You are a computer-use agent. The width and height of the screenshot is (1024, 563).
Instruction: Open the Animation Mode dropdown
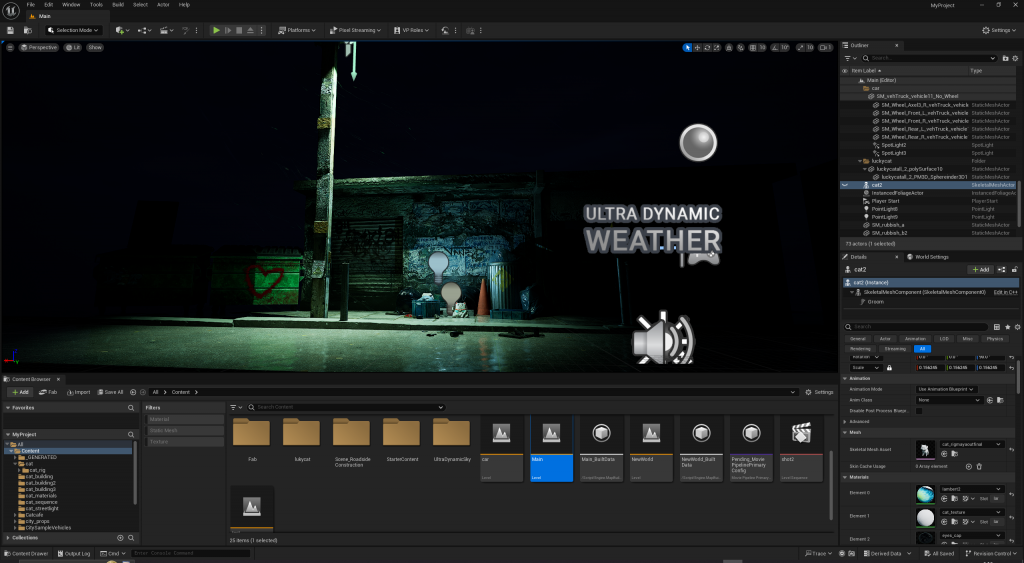tap(946, 389)
